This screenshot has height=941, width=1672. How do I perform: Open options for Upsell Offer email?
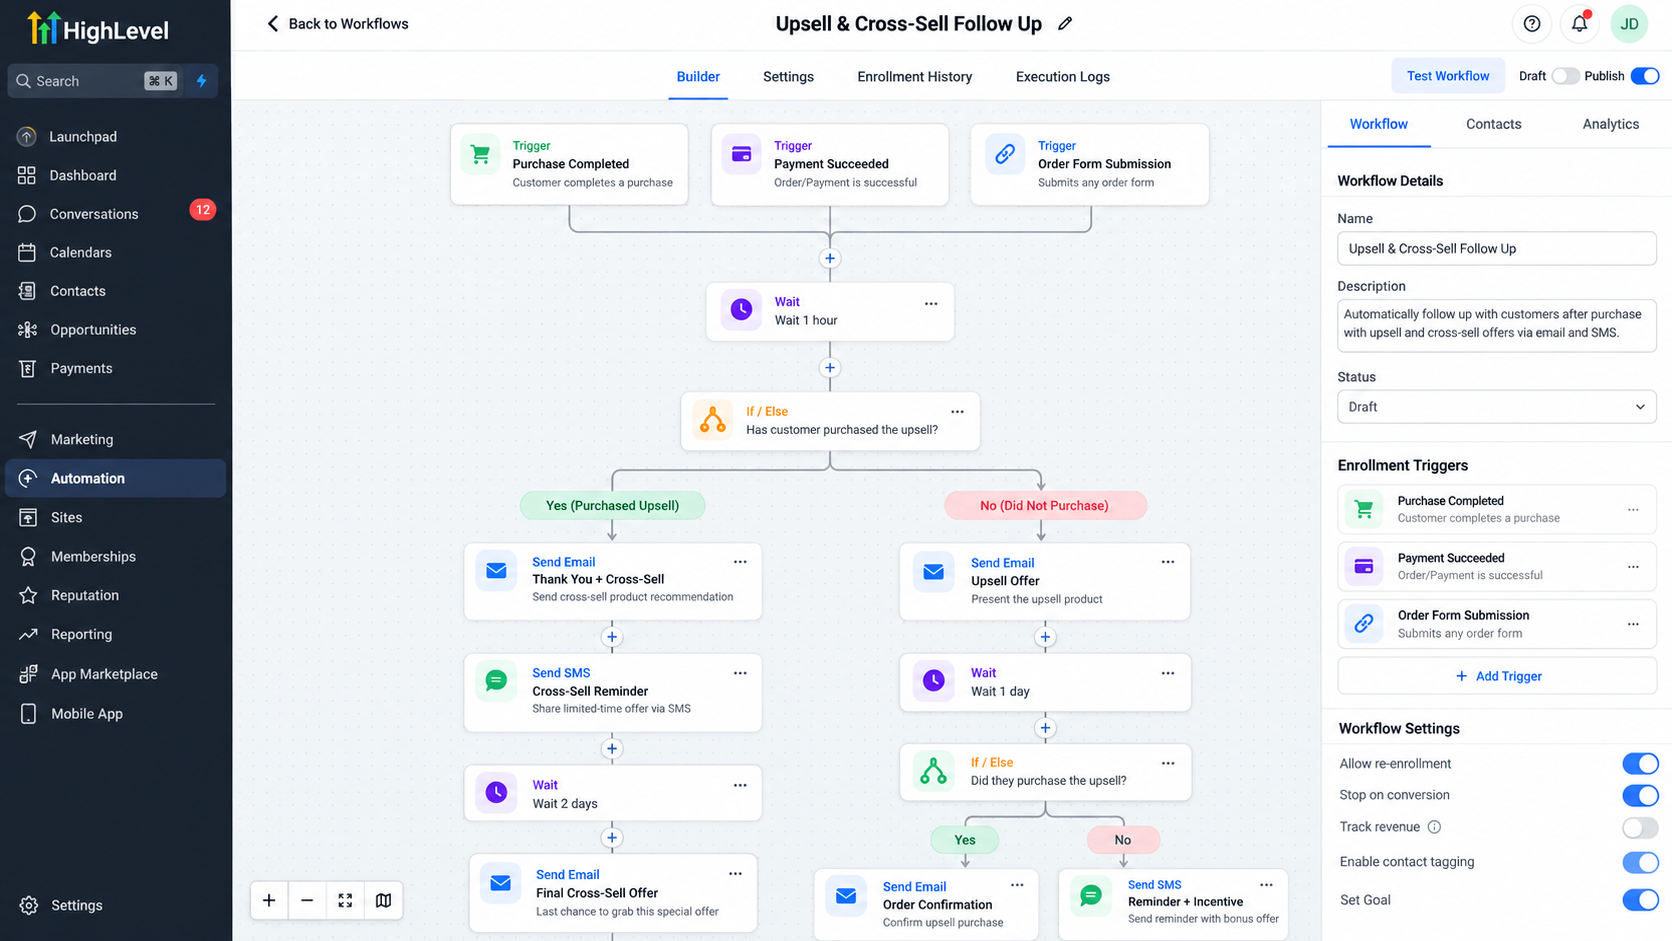pos(1167,562)
